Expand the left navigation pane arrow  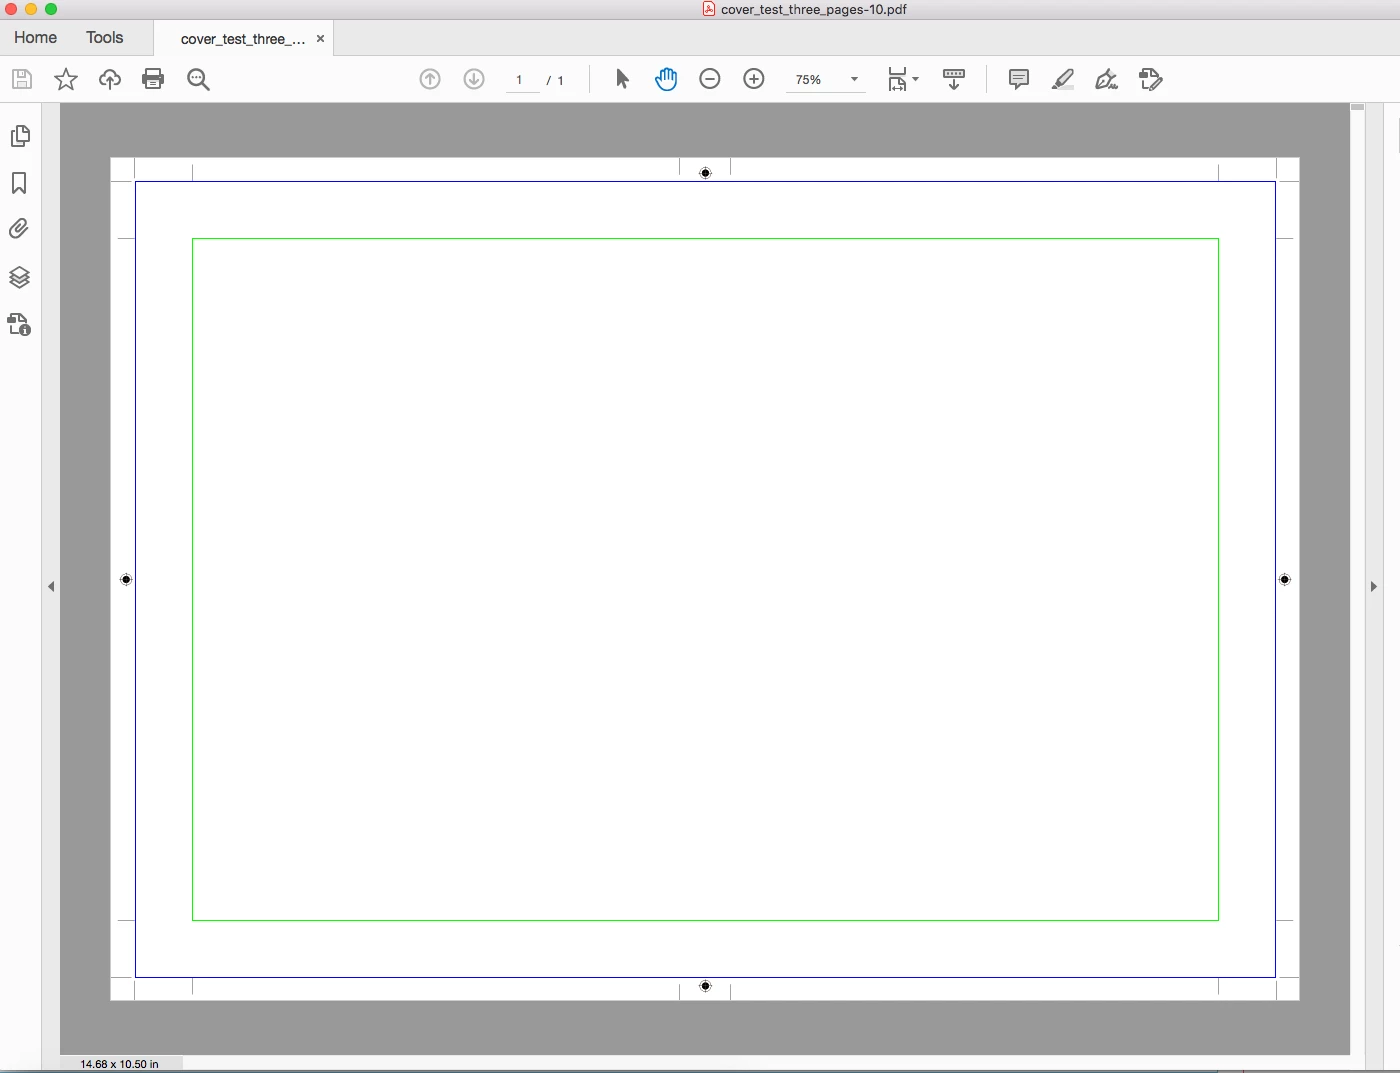pyautogui.click(x=51, y=587)
